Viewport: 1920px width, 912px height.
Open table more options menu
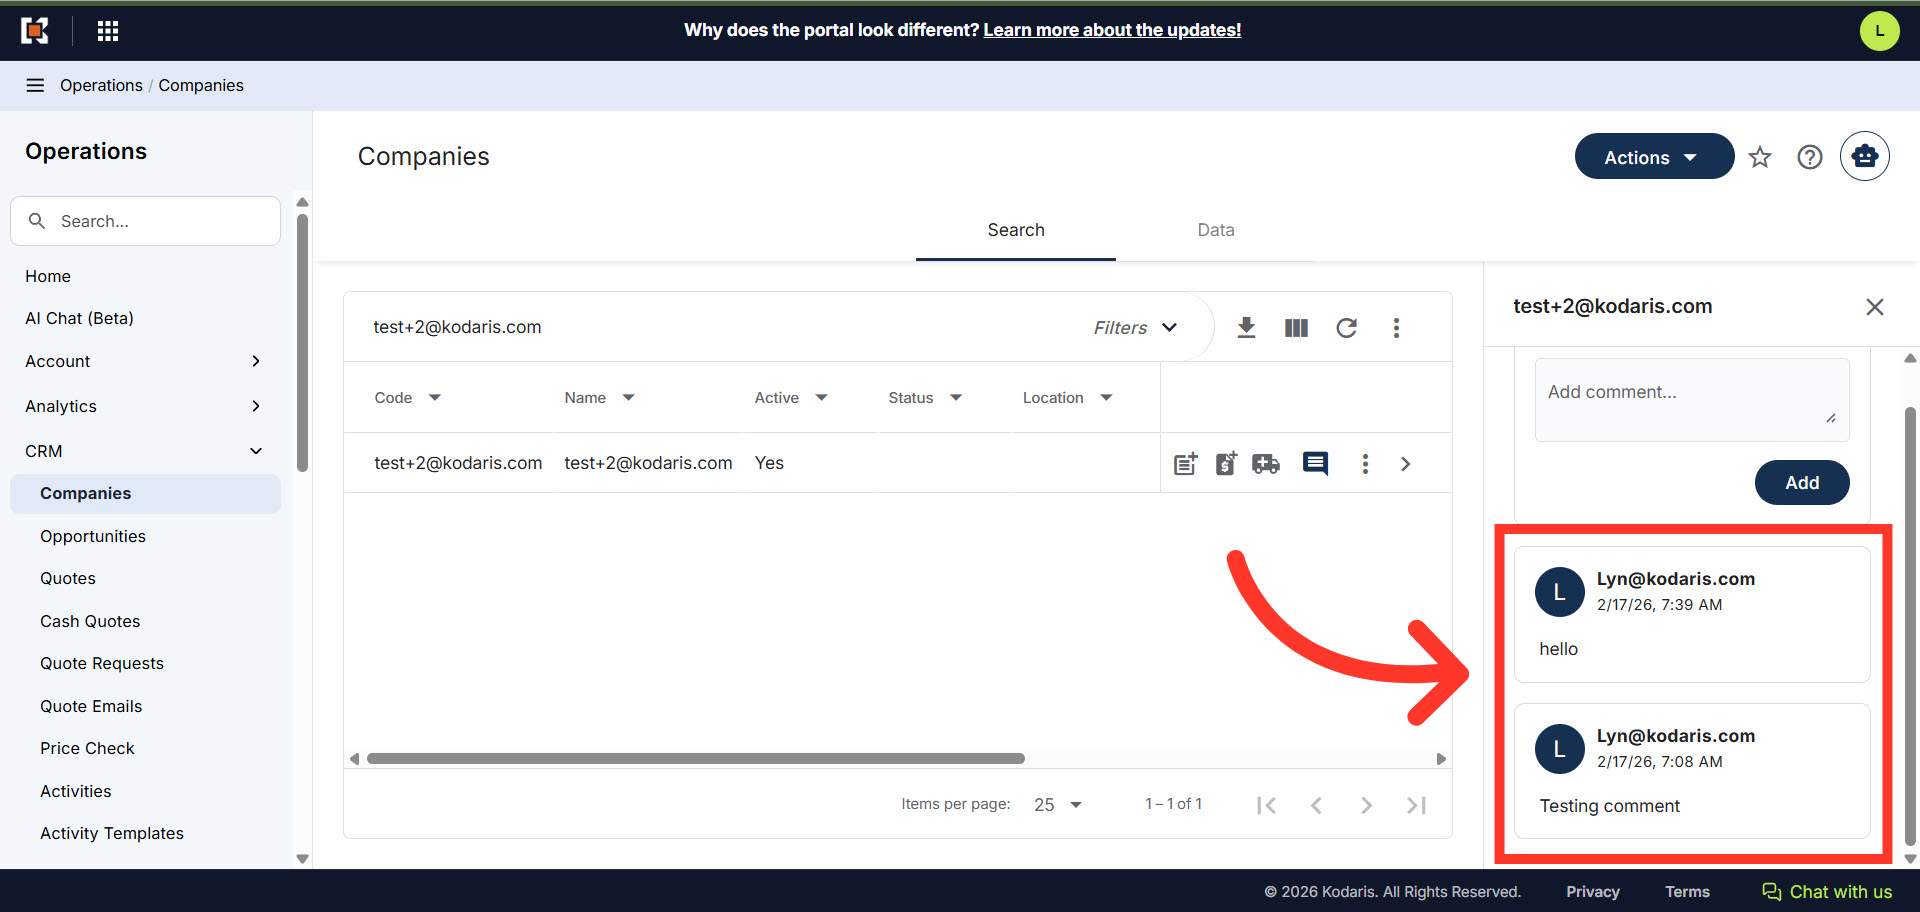pos(1396,327)
